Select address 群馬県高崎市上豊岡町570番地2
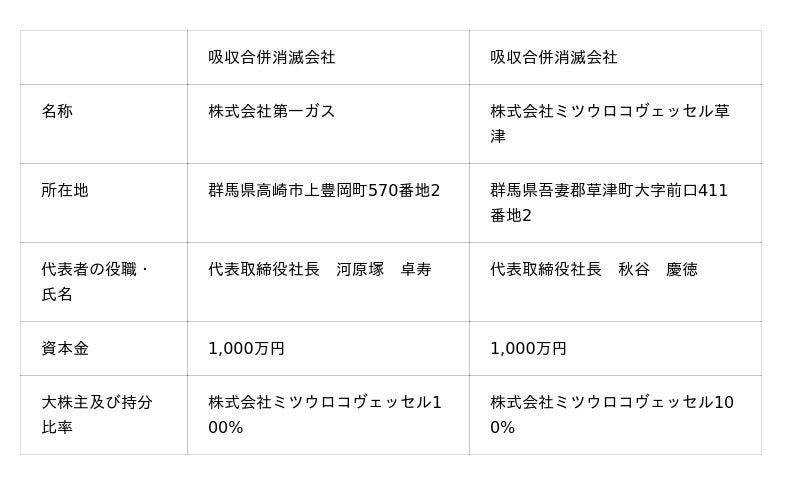 coord(324,190)
